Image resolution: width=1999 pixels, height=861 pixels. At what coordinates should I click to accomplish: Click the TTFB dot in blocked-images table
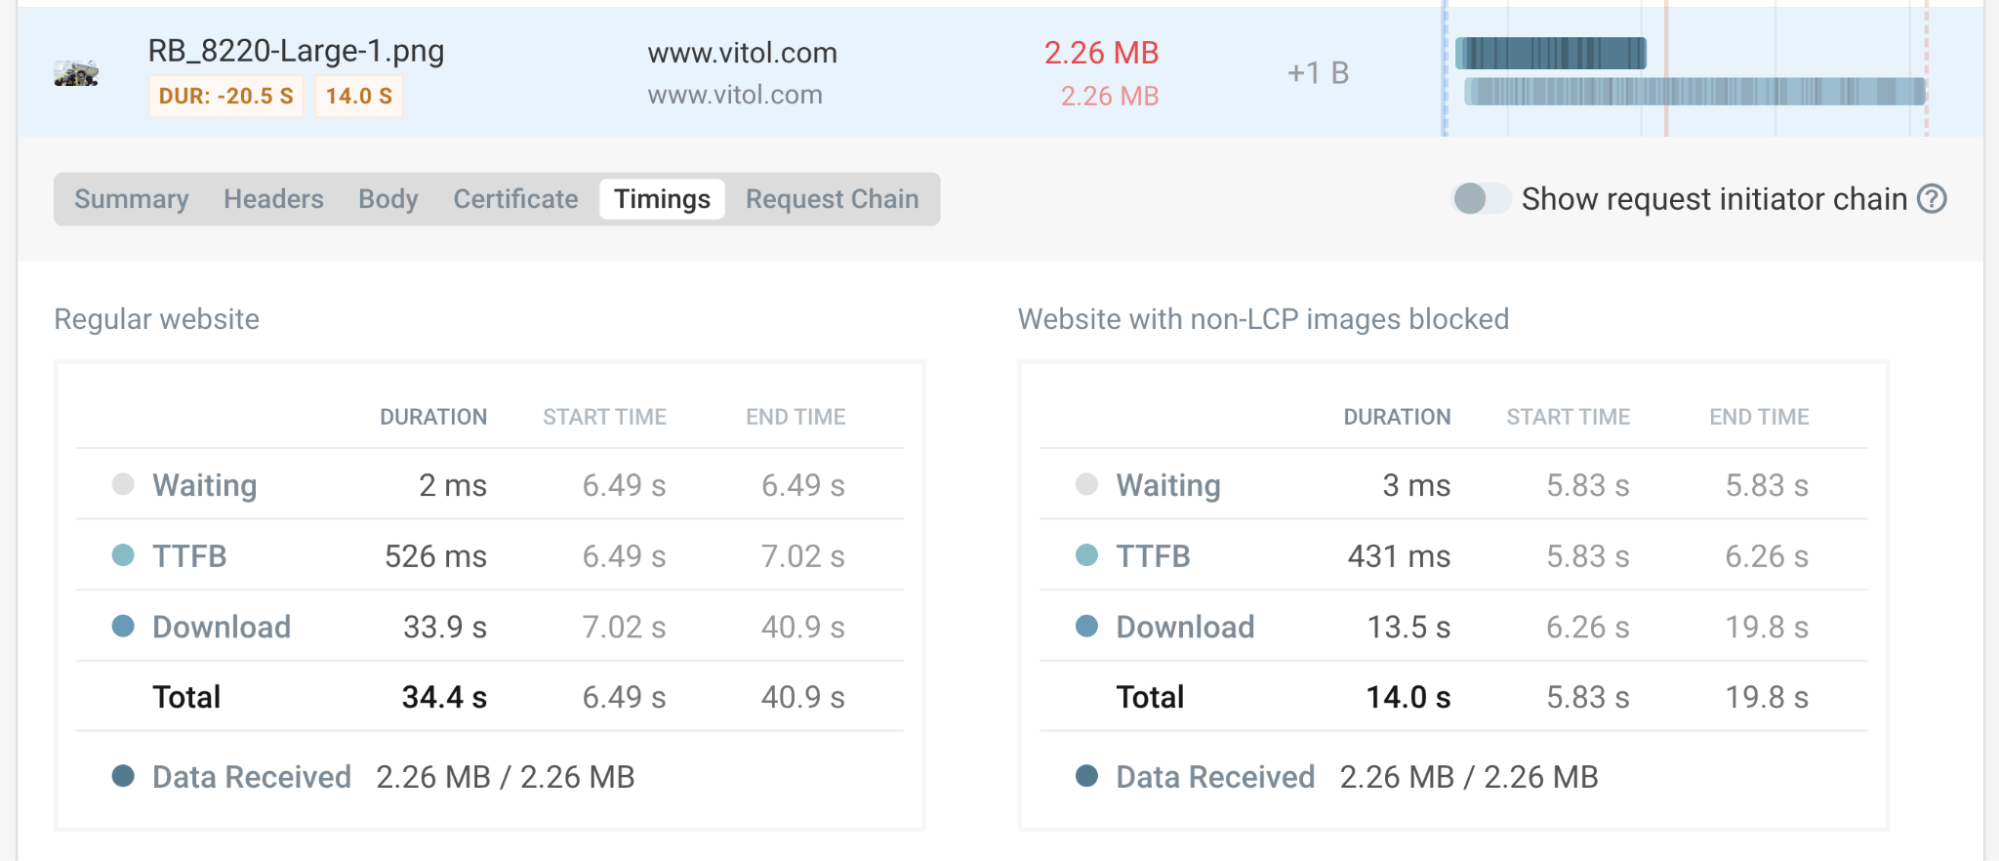(1086, 556)
